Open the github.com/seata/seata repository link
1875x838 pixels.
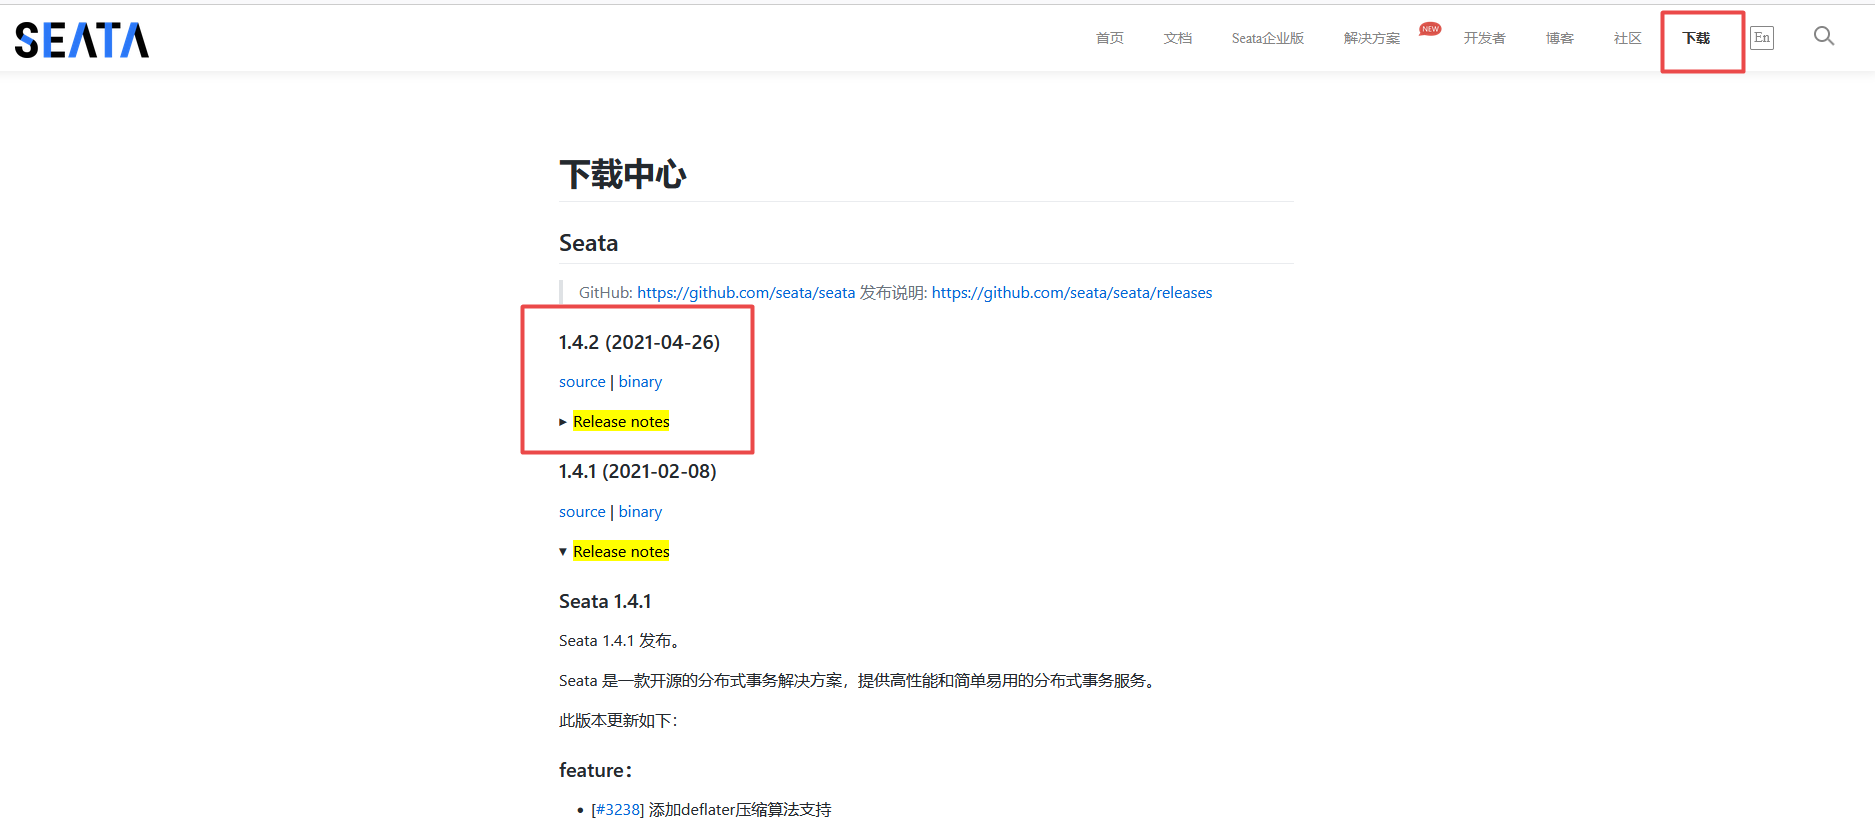746,292
